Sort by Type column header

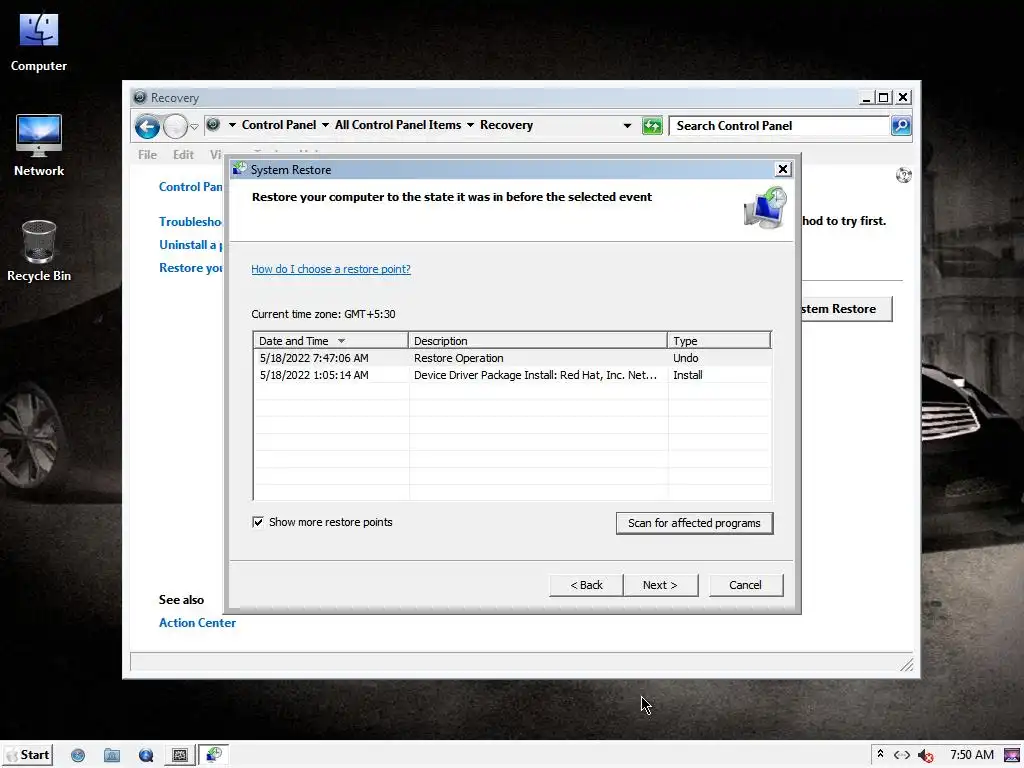tap(719, 341)
